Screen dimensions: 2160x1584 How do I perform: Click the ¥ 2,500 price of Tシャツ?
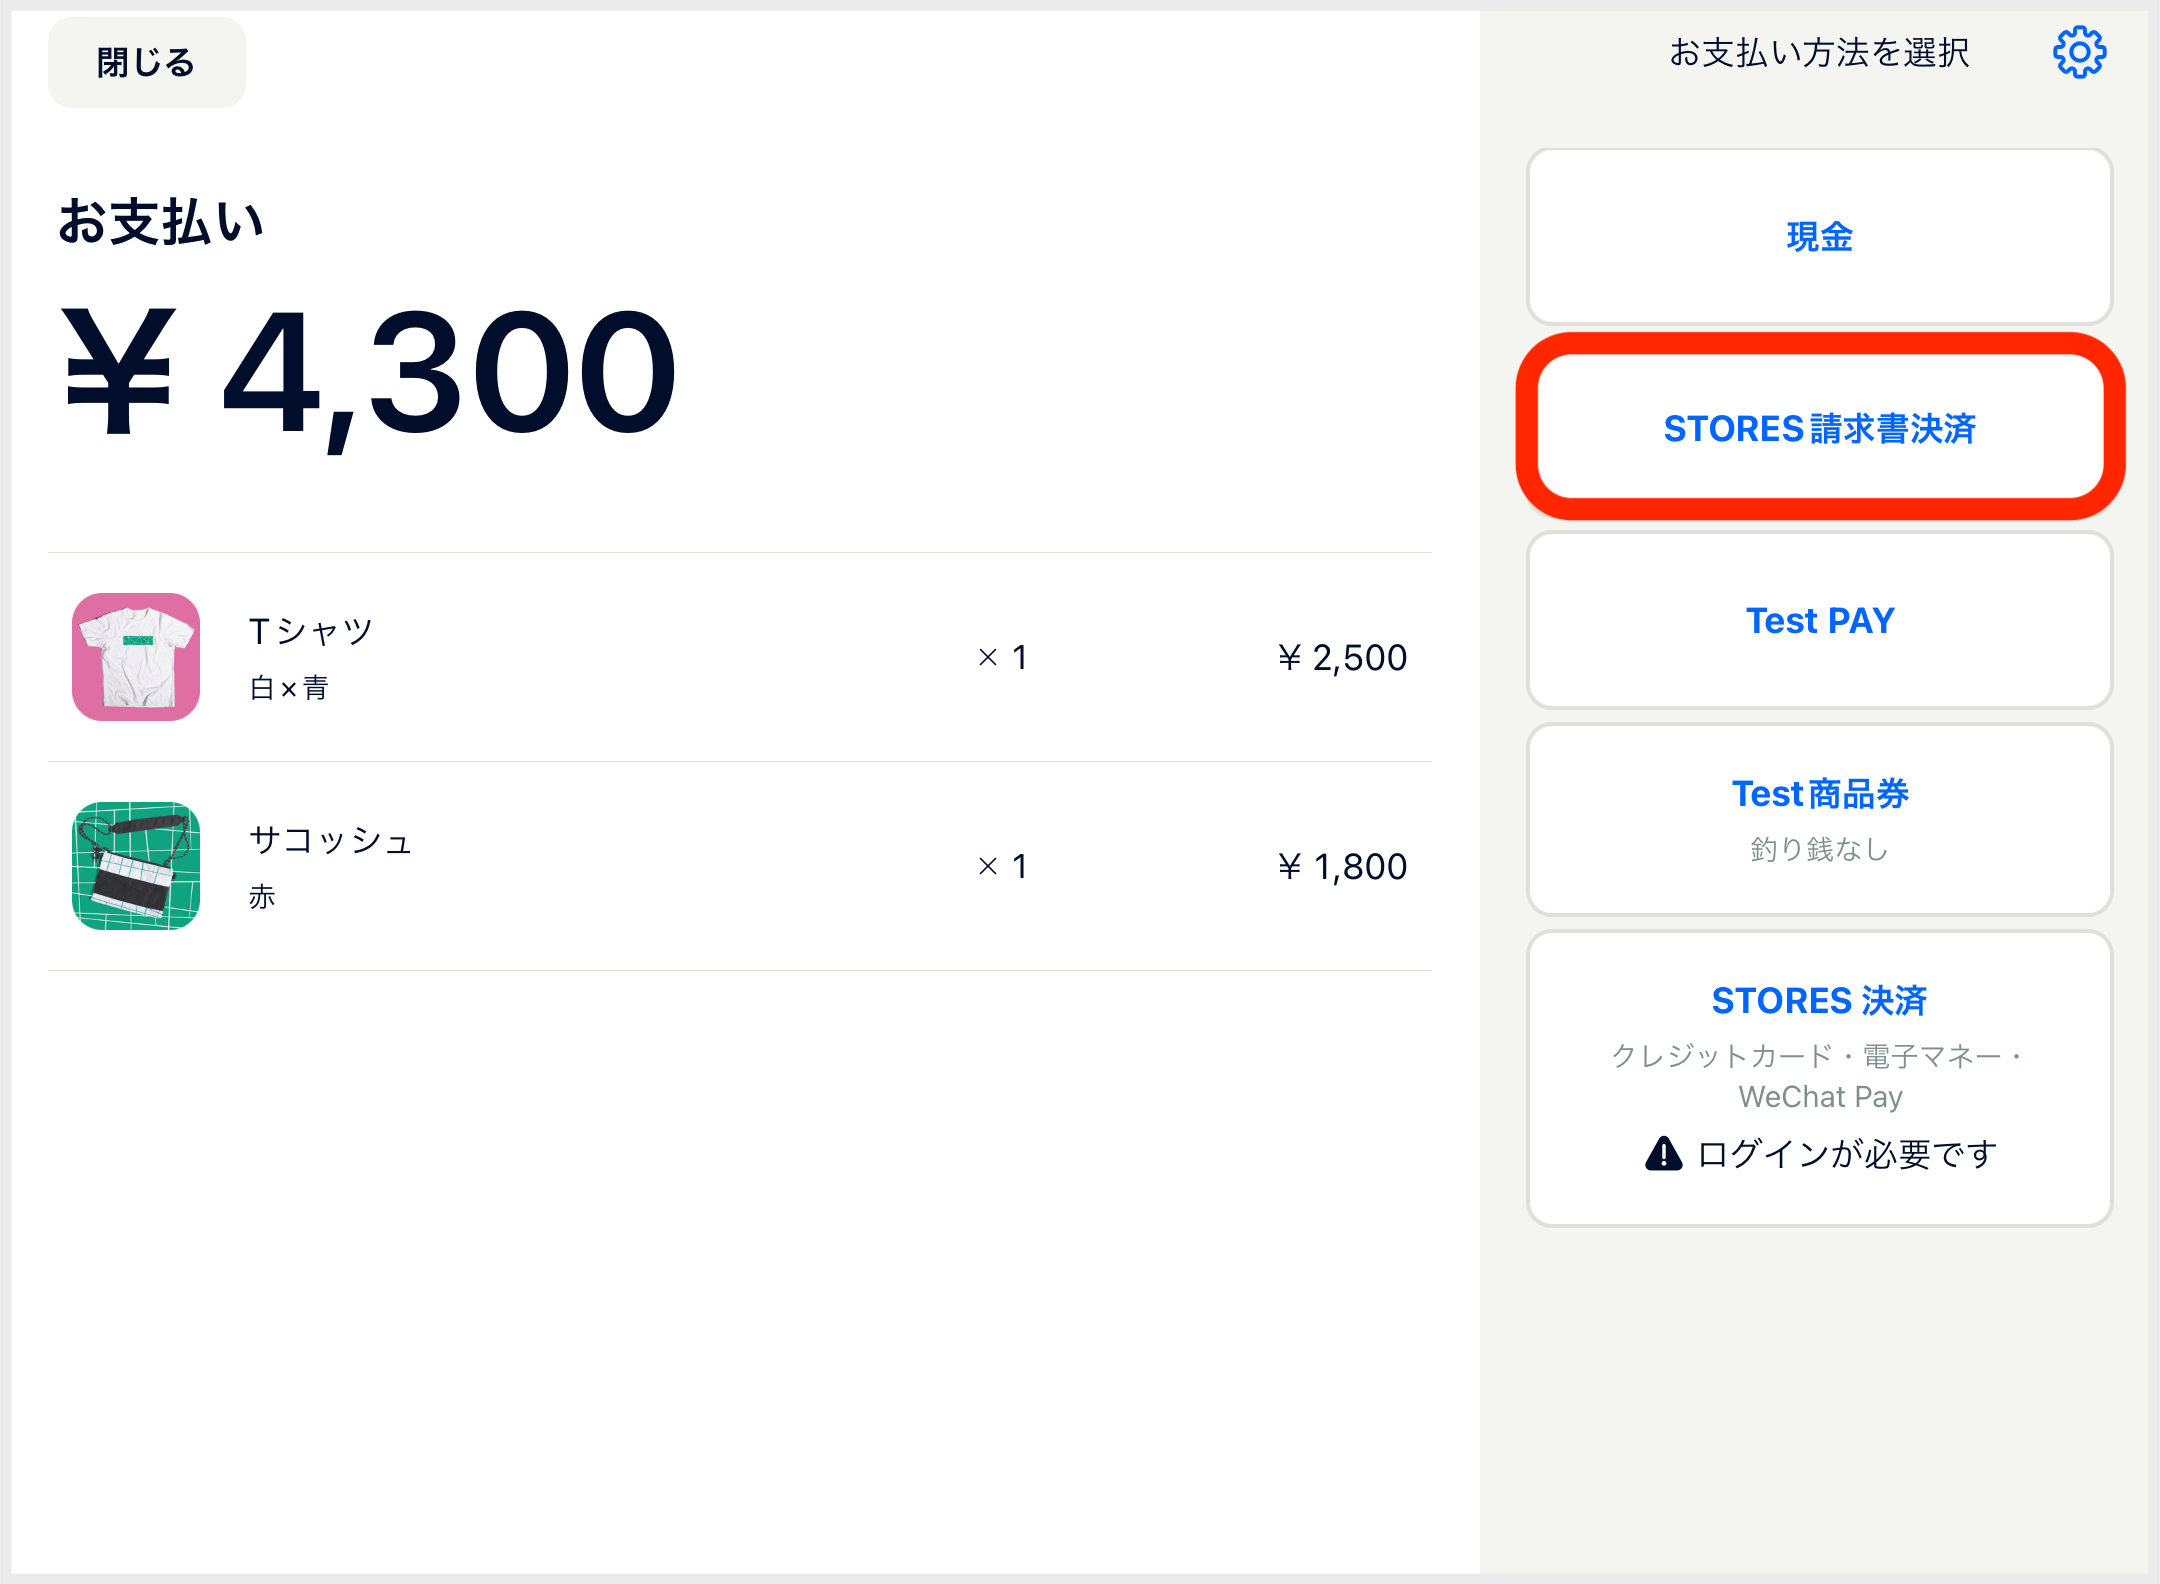coord(1342,657)
